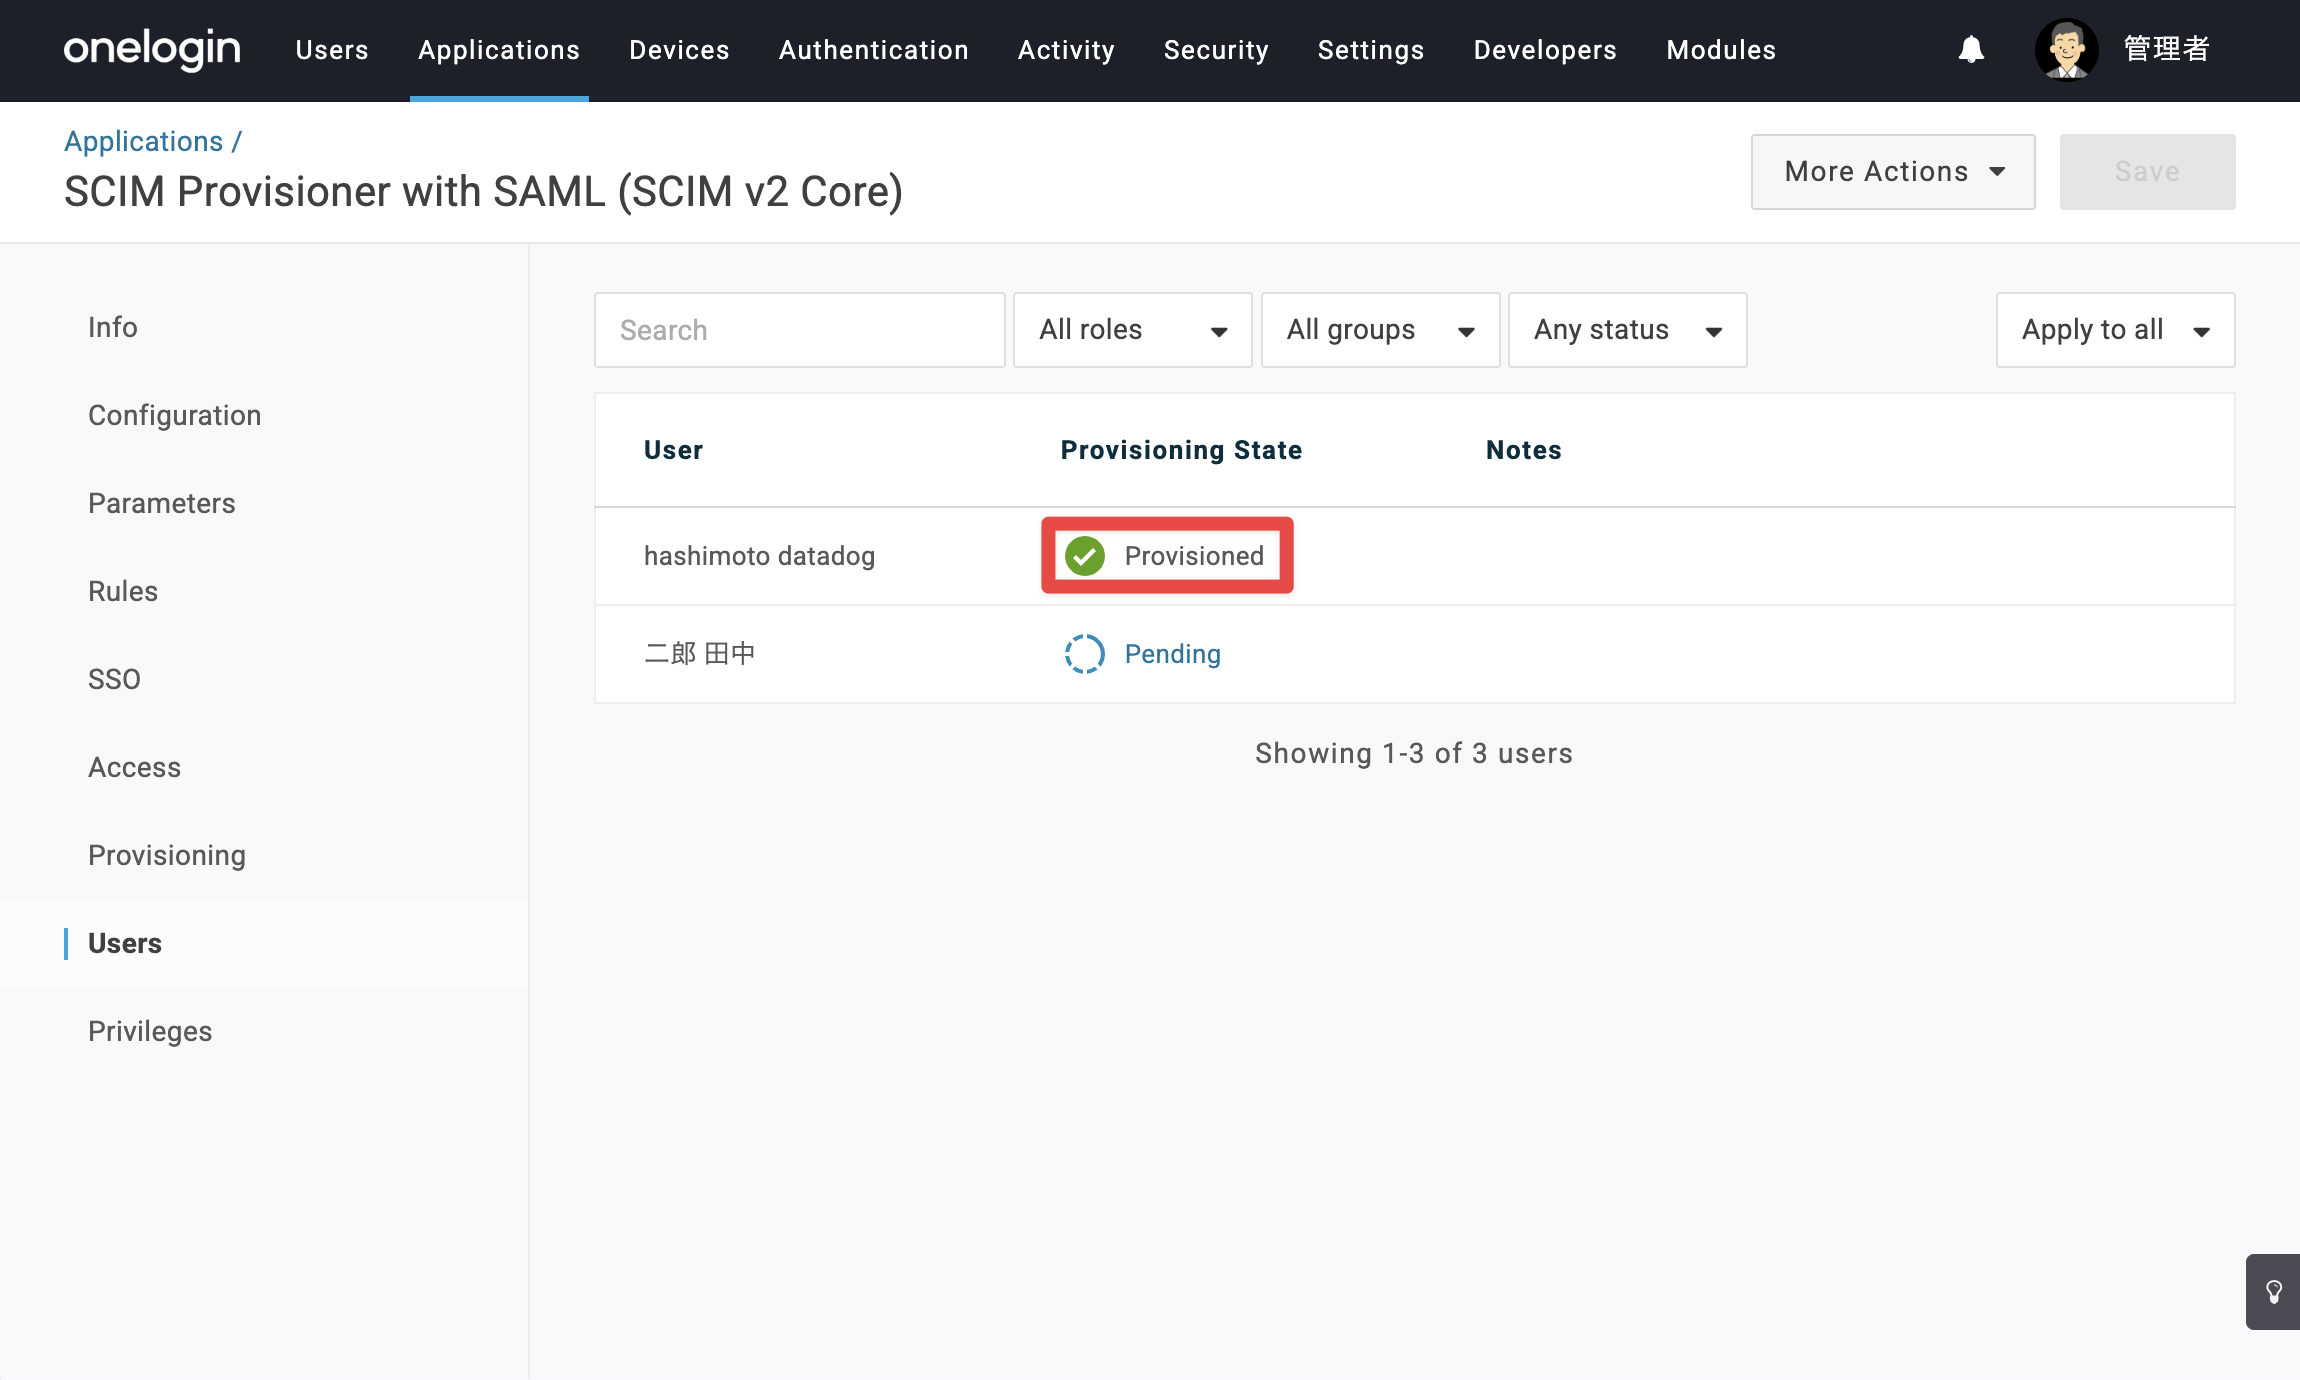The image size is (2300, 1380).
Task: Expand the All groups filter
Action: pyautogui.click(x=1380, y=330)
